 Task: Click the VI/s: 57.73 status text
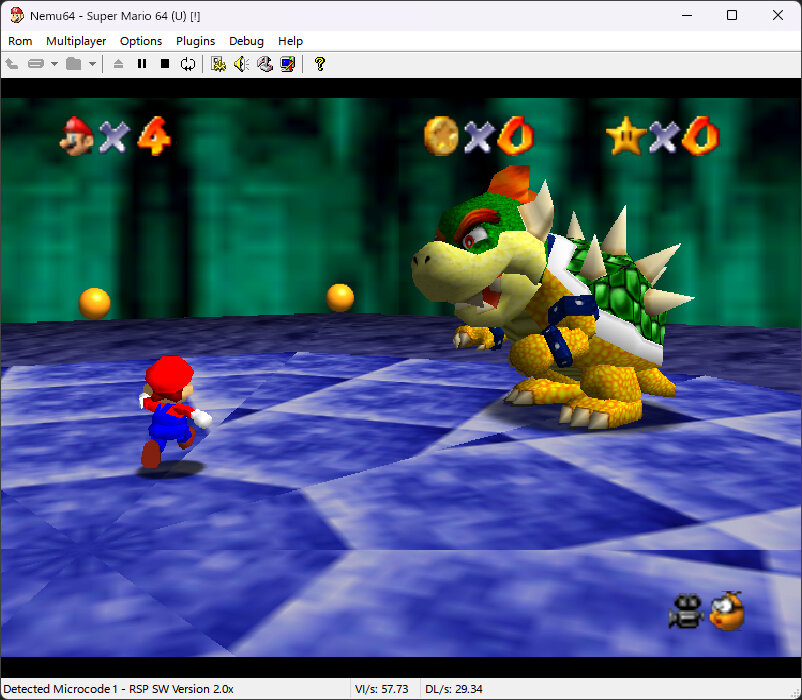(382, 689)
